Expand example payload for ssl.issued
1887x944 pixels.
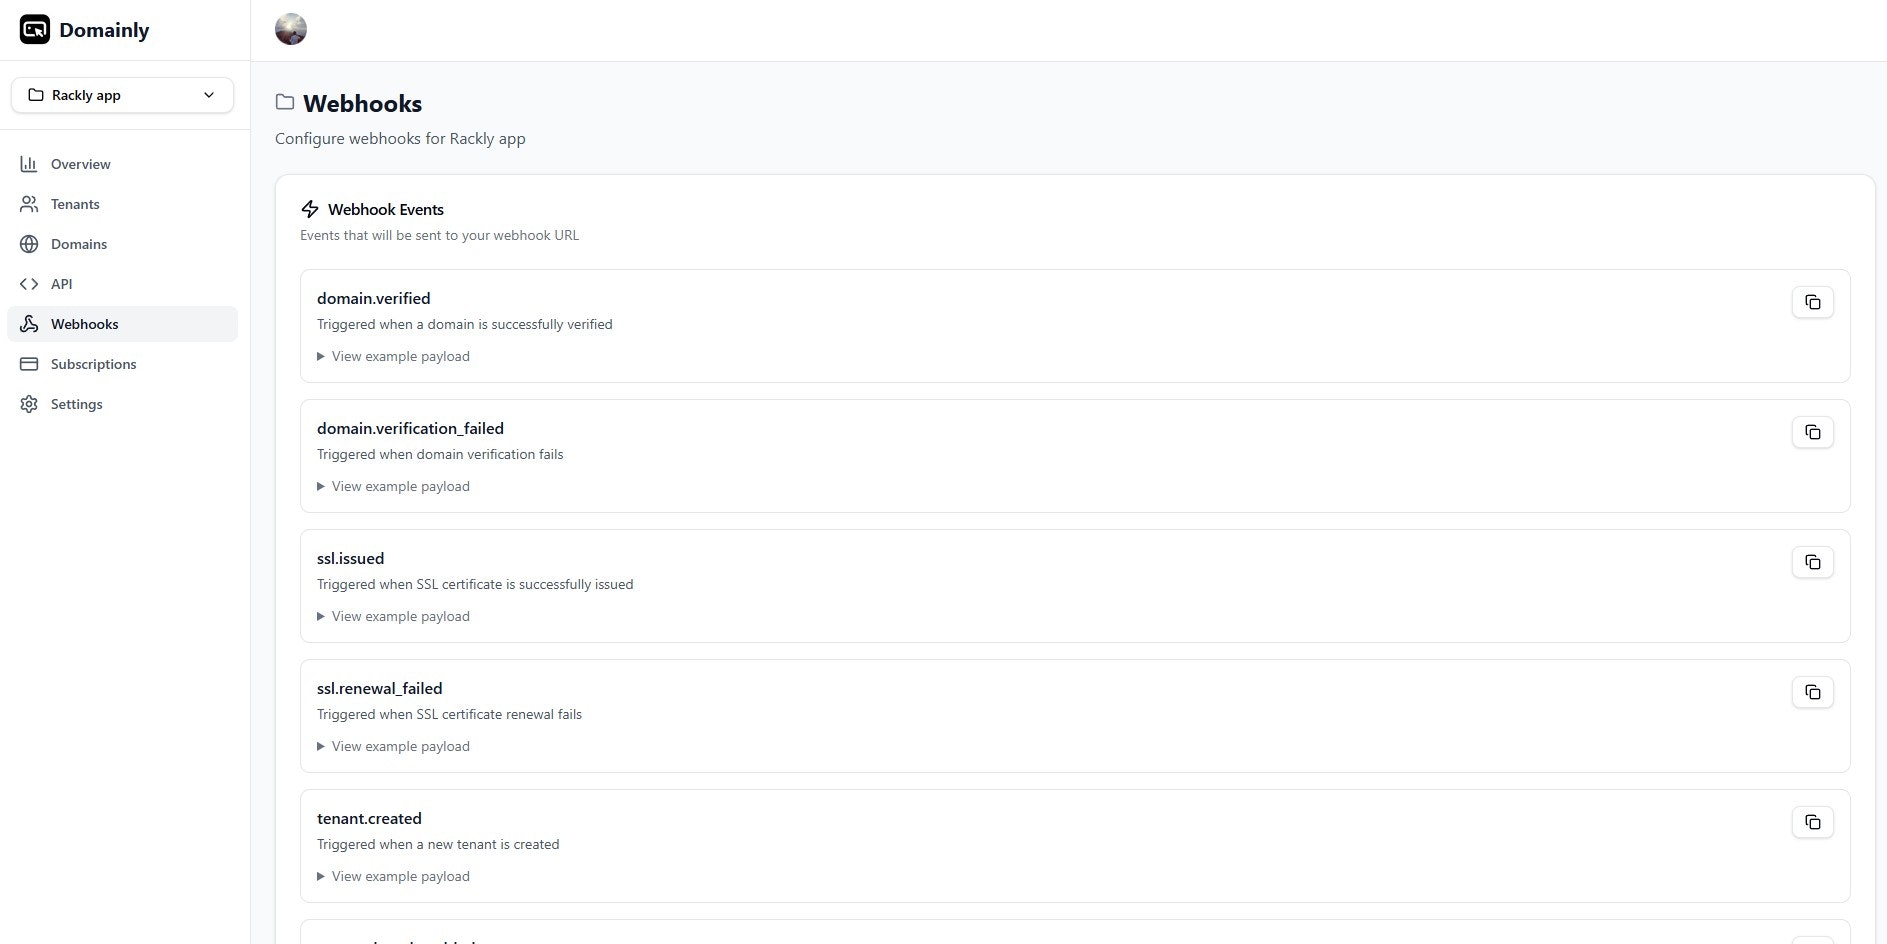point(393,616)
